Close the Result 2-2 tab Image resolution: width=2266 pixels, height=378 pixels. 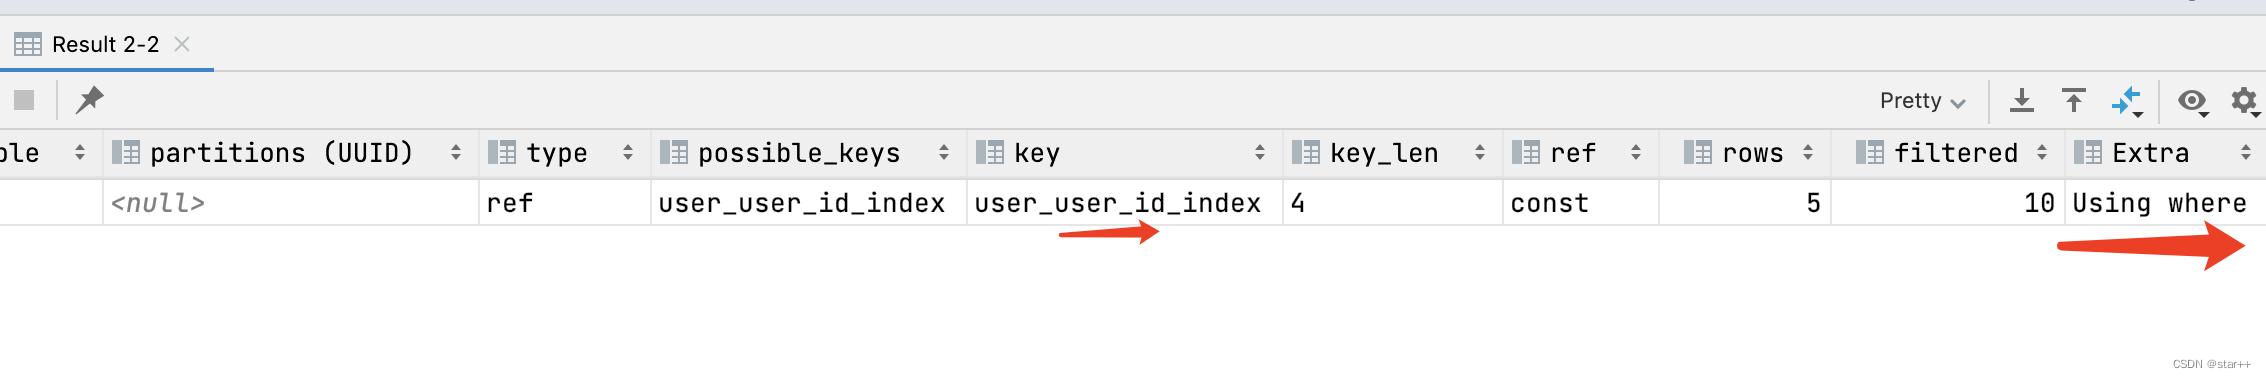182,44
